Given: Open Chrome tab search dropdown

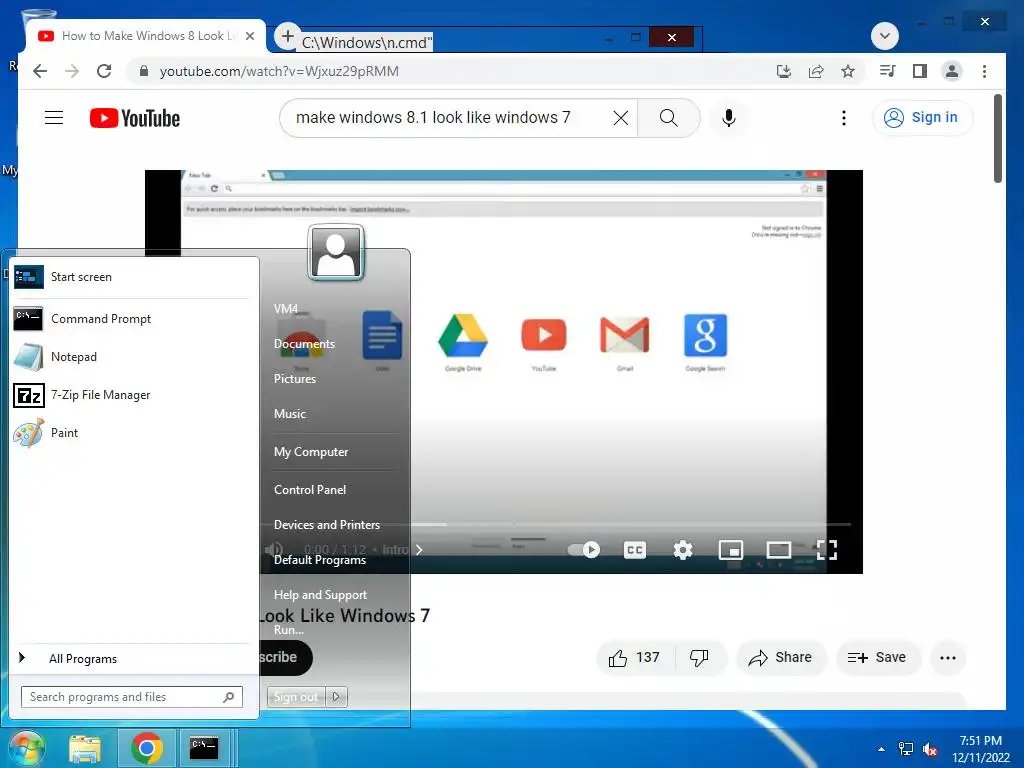Looking at the screenshot, I should tap(885, 36).
